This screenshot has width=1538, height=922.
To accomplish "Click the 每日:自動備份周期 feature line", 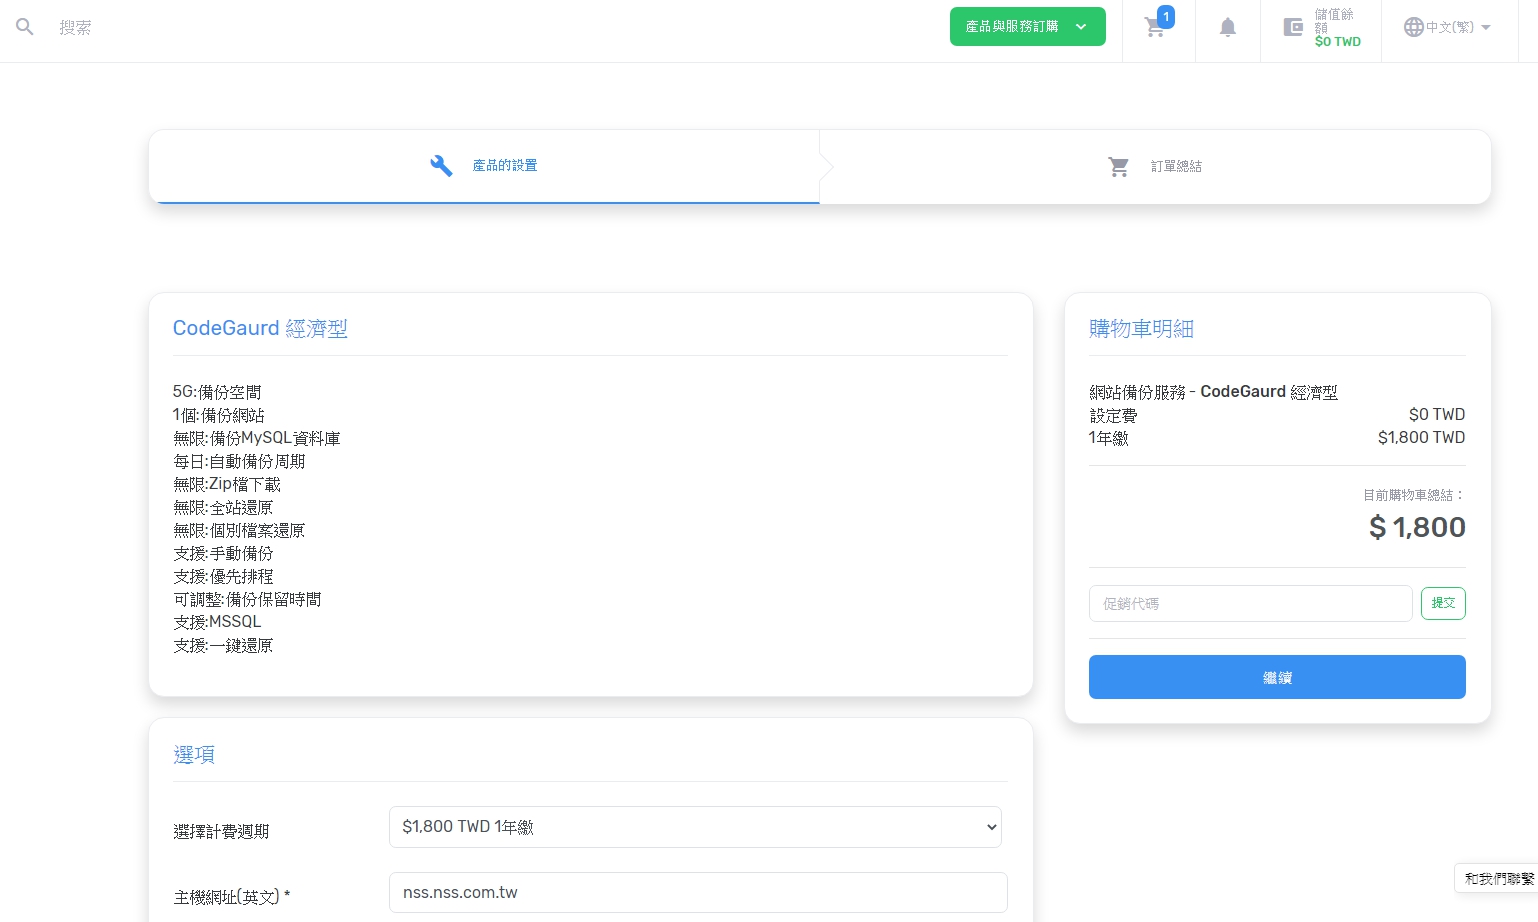I will point(239,461).
